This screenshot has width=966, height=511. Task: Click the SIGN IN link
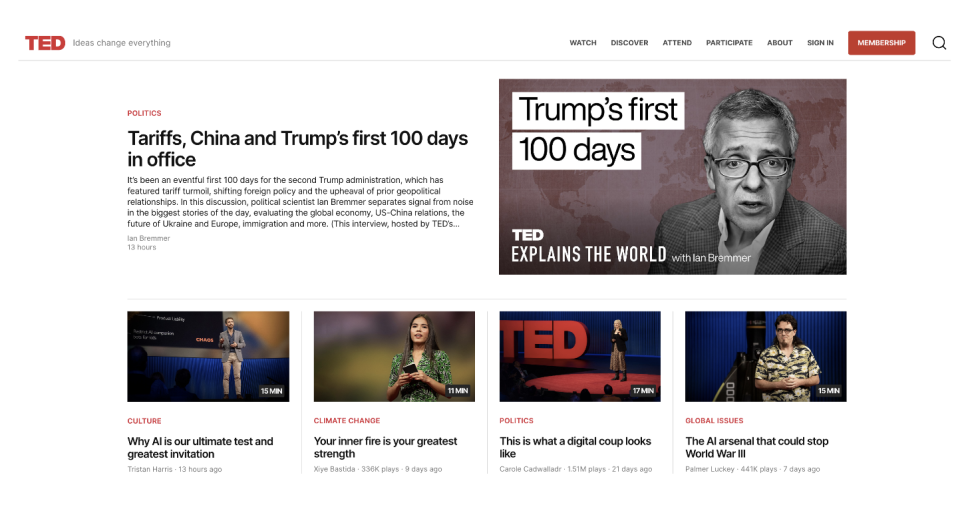coord(820,43)
